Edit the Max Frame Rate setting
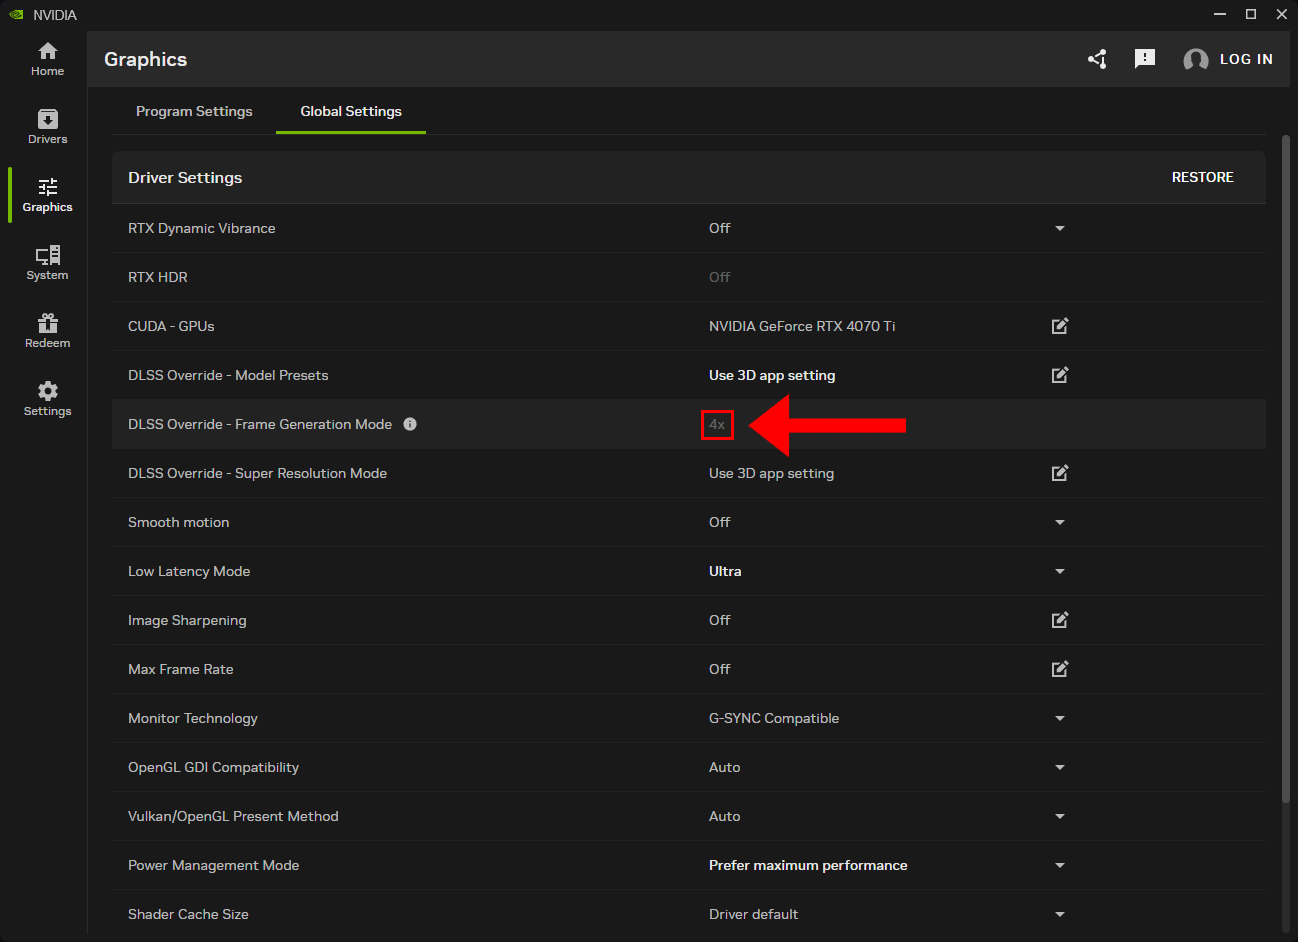Screen dimensions: 1298x942 click(1060, 669)
